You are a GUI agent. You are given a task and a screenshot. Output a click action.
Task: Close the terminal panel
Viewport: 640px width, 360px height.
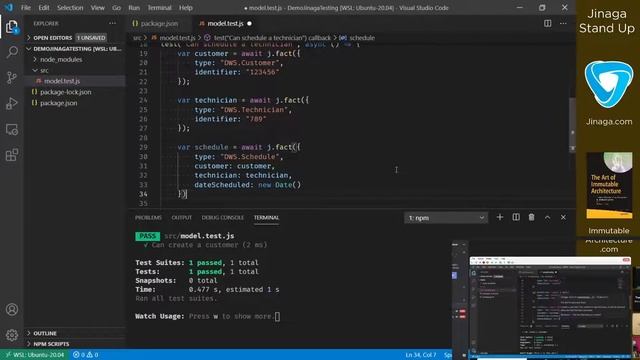[x=563, y=218]
